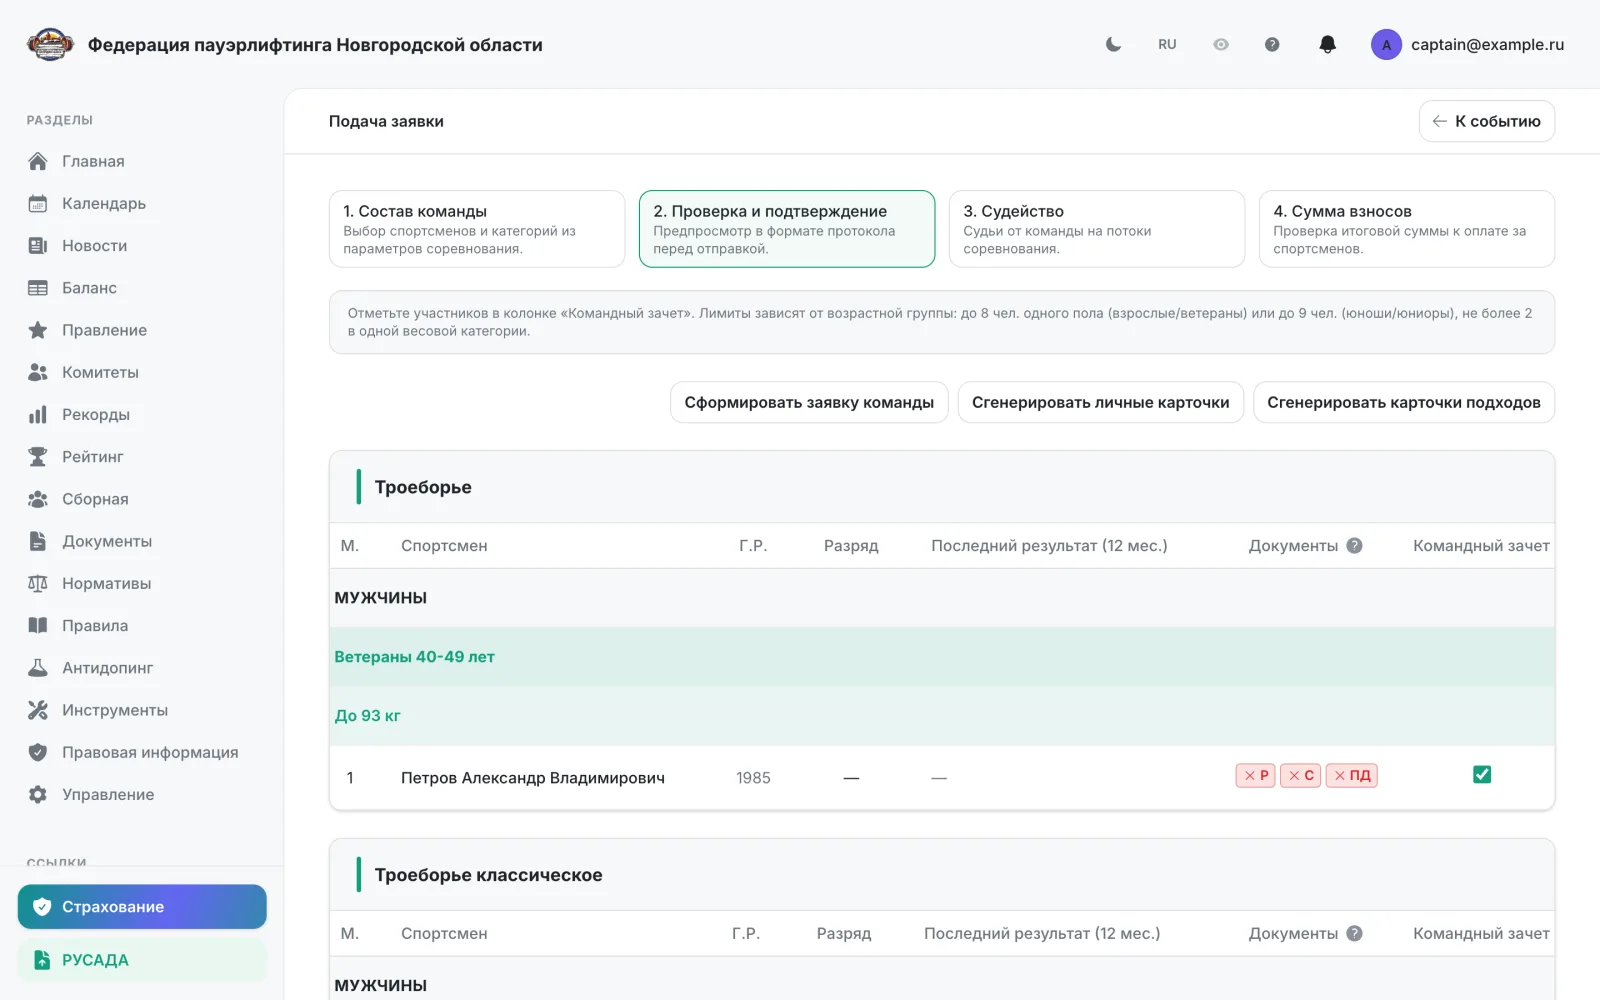Click athlete name Петров Александр Владимирович
This screenshot has height=1000, width=1600.
pos(533,778)
